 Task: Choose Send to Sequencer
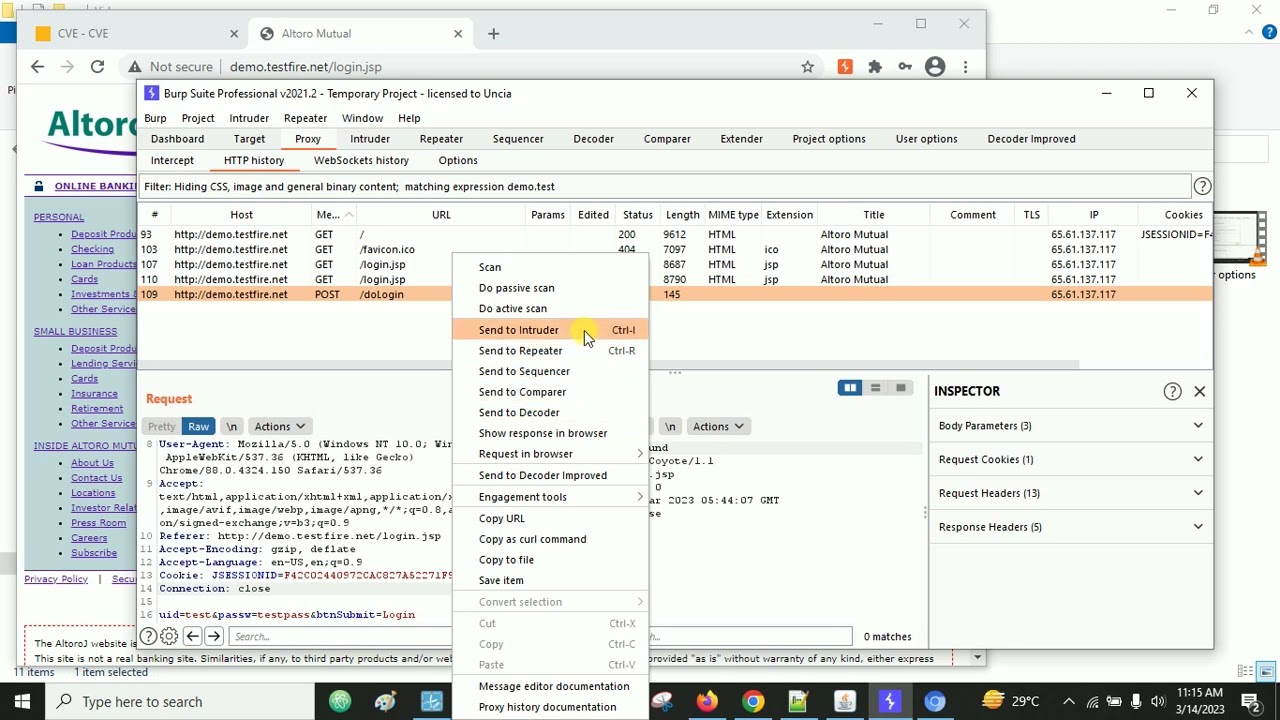click(550, 371)
